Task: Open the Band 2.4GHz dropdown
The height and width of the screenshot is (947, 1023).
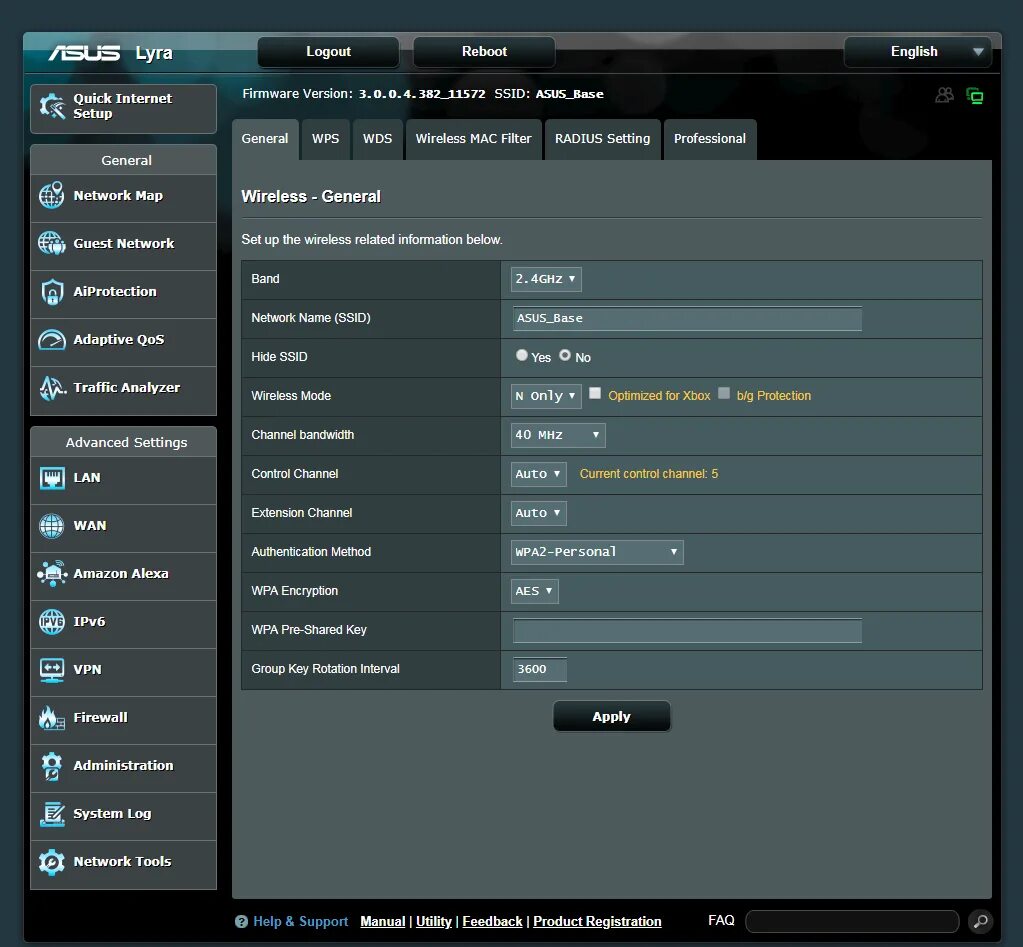Action: (546, 279)
